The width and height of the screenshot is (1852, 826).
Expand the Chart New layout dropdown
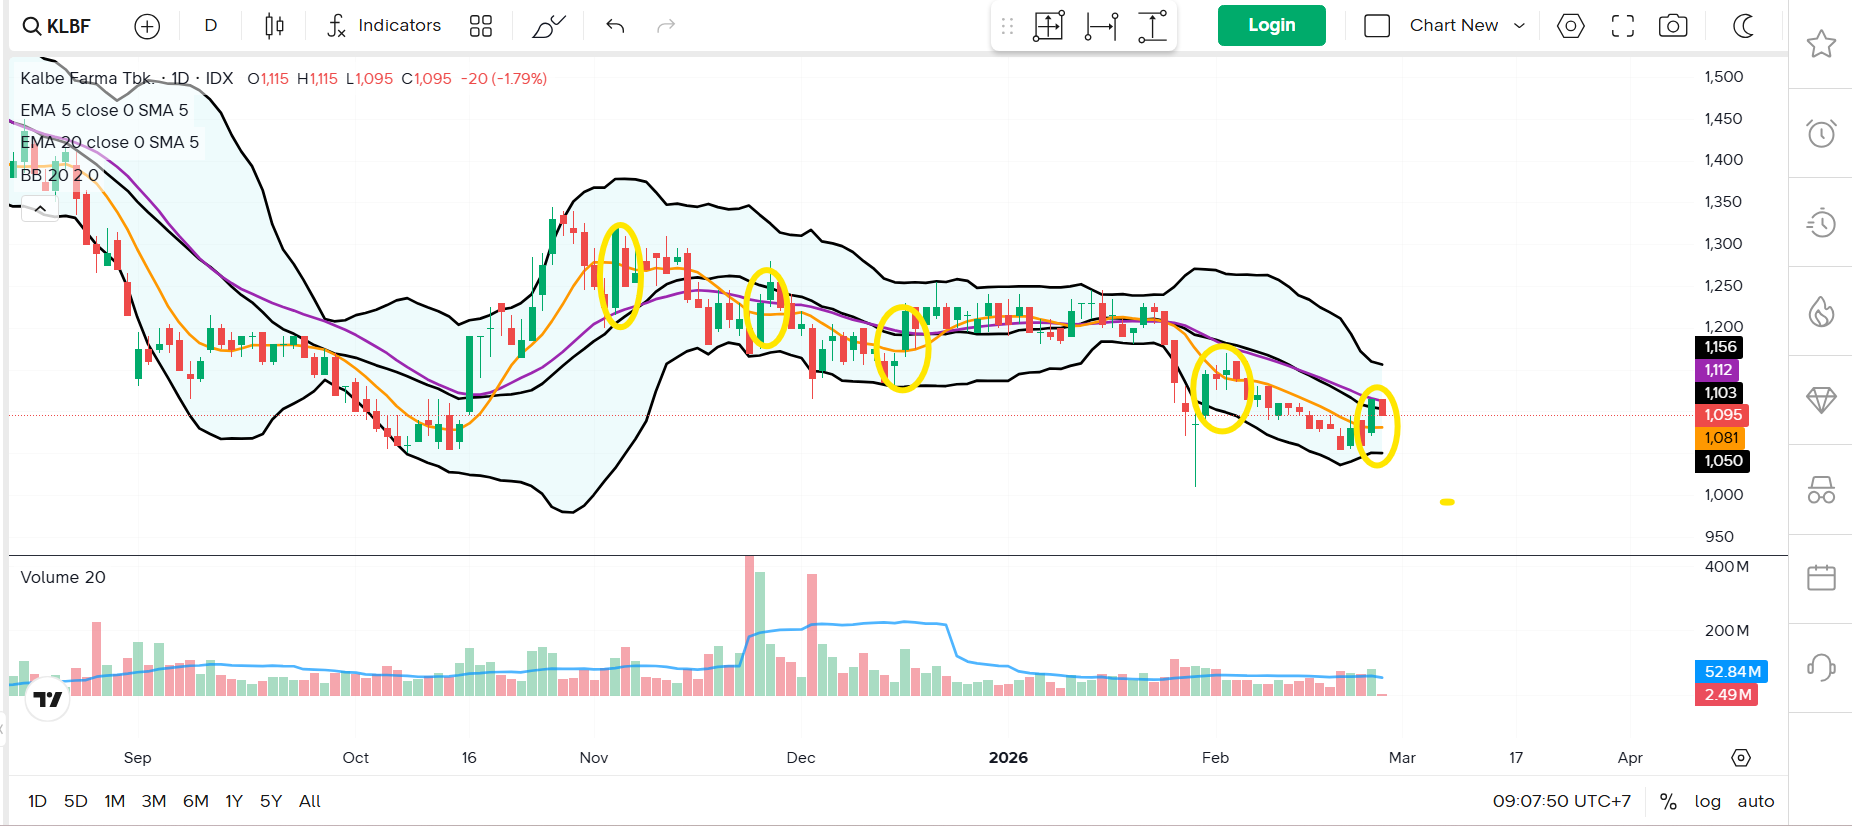click(1519, 26)
